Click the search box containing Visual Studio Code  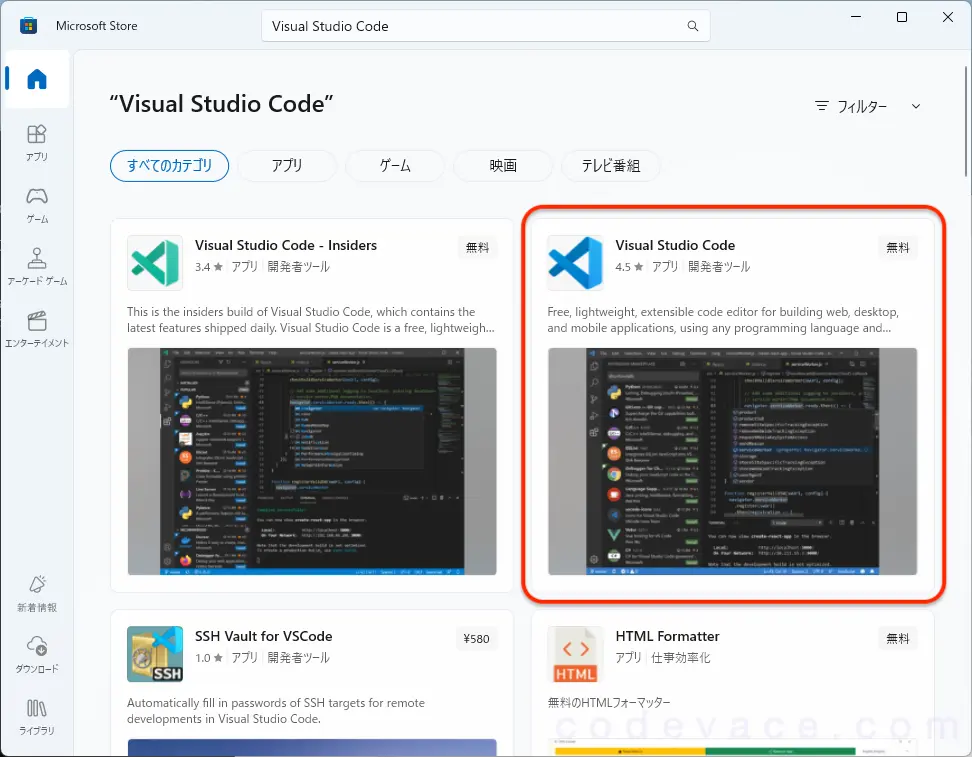pos(485,26)
